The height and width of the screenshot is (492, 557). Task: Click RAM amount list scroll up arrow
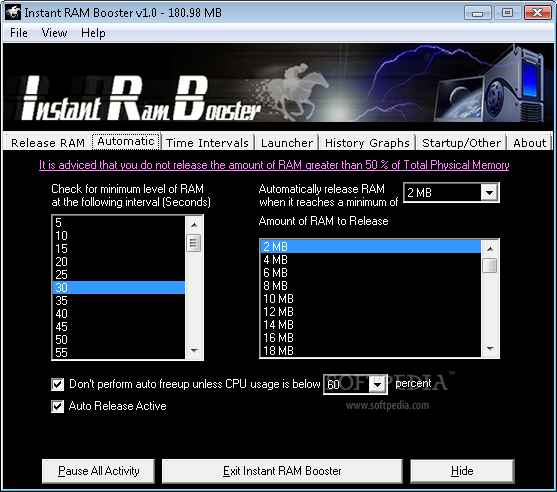click(490, 249)
